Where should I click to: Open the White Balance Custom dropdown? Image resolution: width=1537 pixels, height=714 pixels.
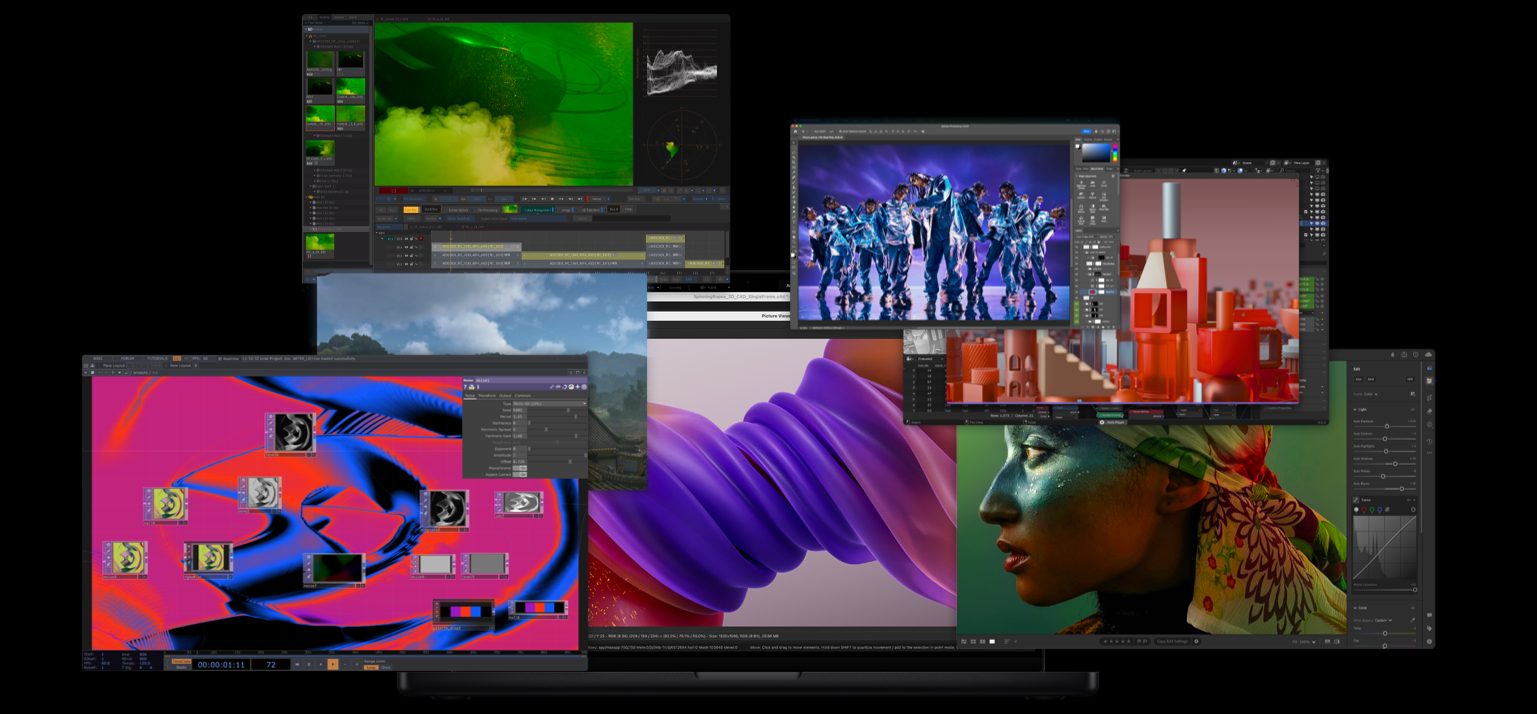1384,620
